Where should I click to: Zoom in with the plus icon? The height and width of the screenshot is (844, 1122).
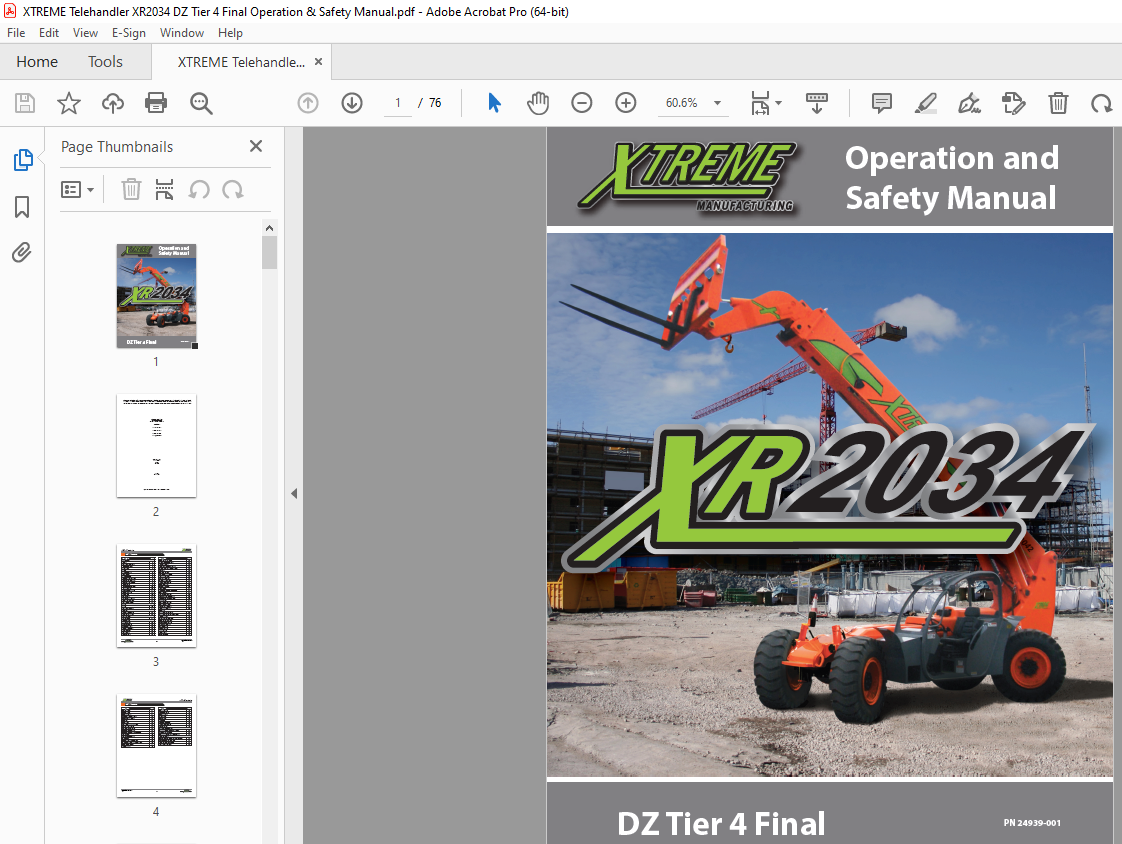coord(625,103)
